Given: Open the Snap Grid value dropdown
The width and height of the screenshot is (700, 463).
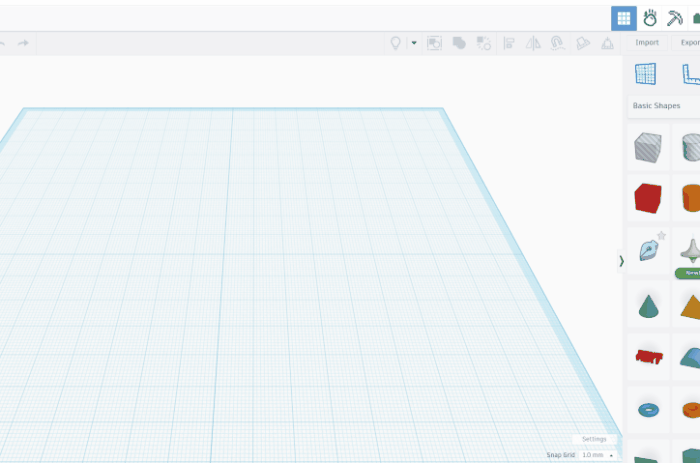Looking at the screenshot, I should point(597,455).
